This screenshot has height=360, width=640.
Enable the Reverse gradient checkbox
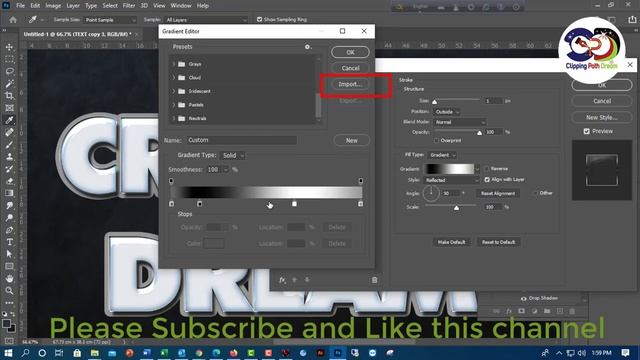click(x=487, y=169)
